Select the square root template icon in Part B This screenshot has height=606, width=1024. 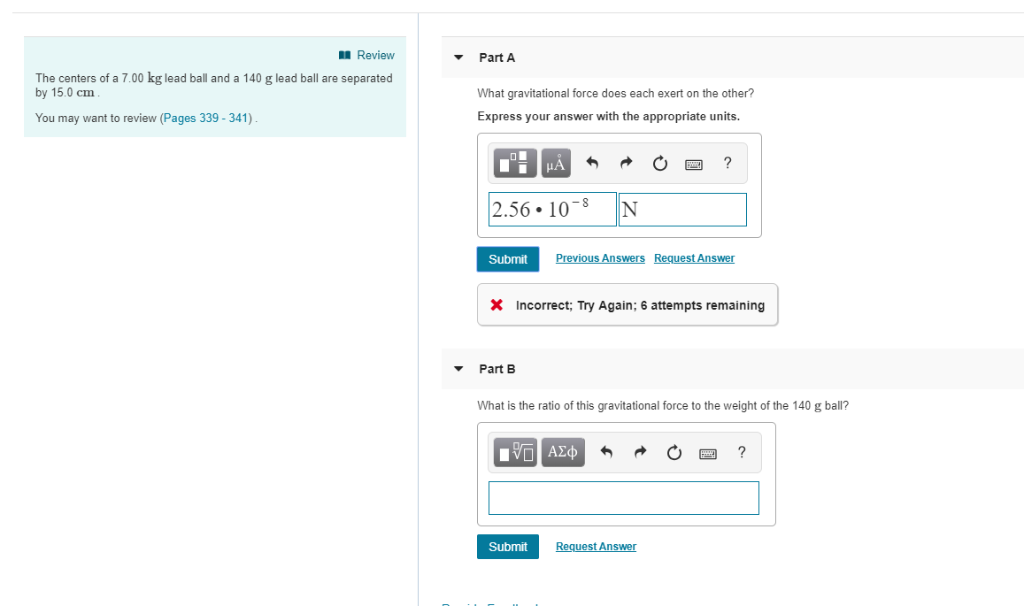point(514,451)
